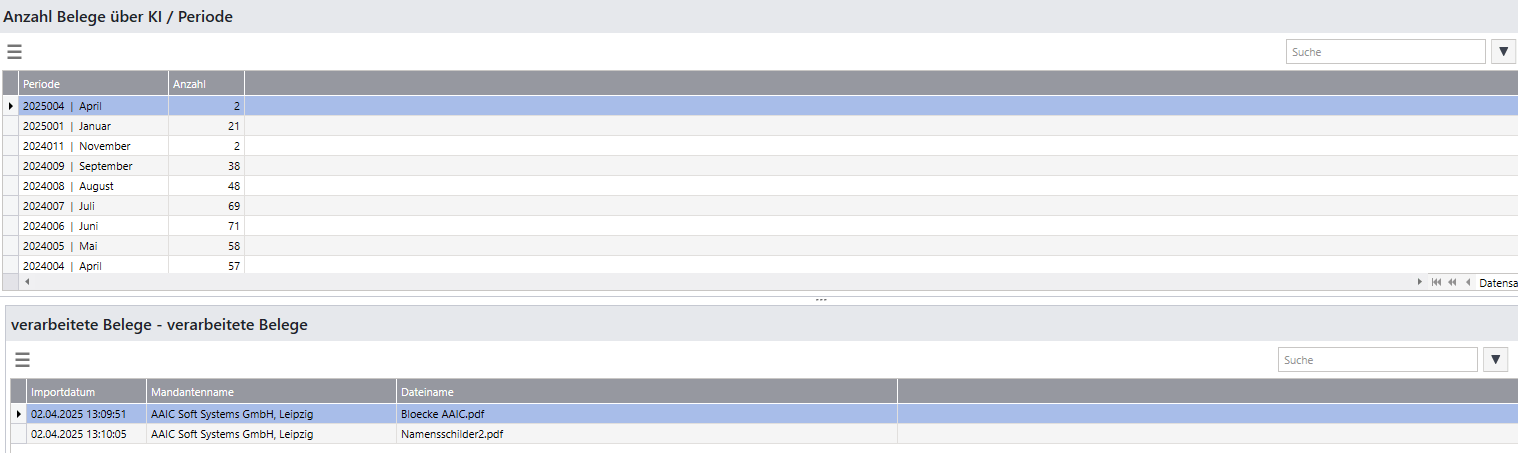Jump to first record in navigator
Image resolution: width=1518 pixels, height=453 pixels.
1436,282
